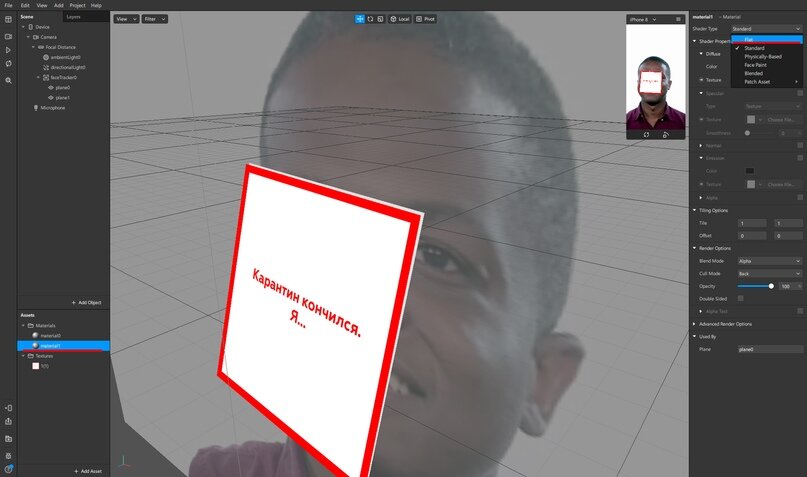The image size is (807, 477).
Task: Expand Advanced Render Options section
Action: pos(694,324)
